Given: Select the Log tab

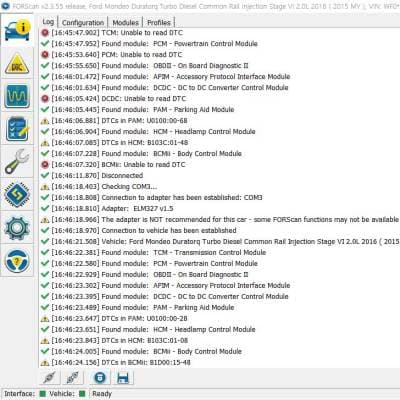Looking at the screenshot, I should pyautogui.click(x=48, y=22).
